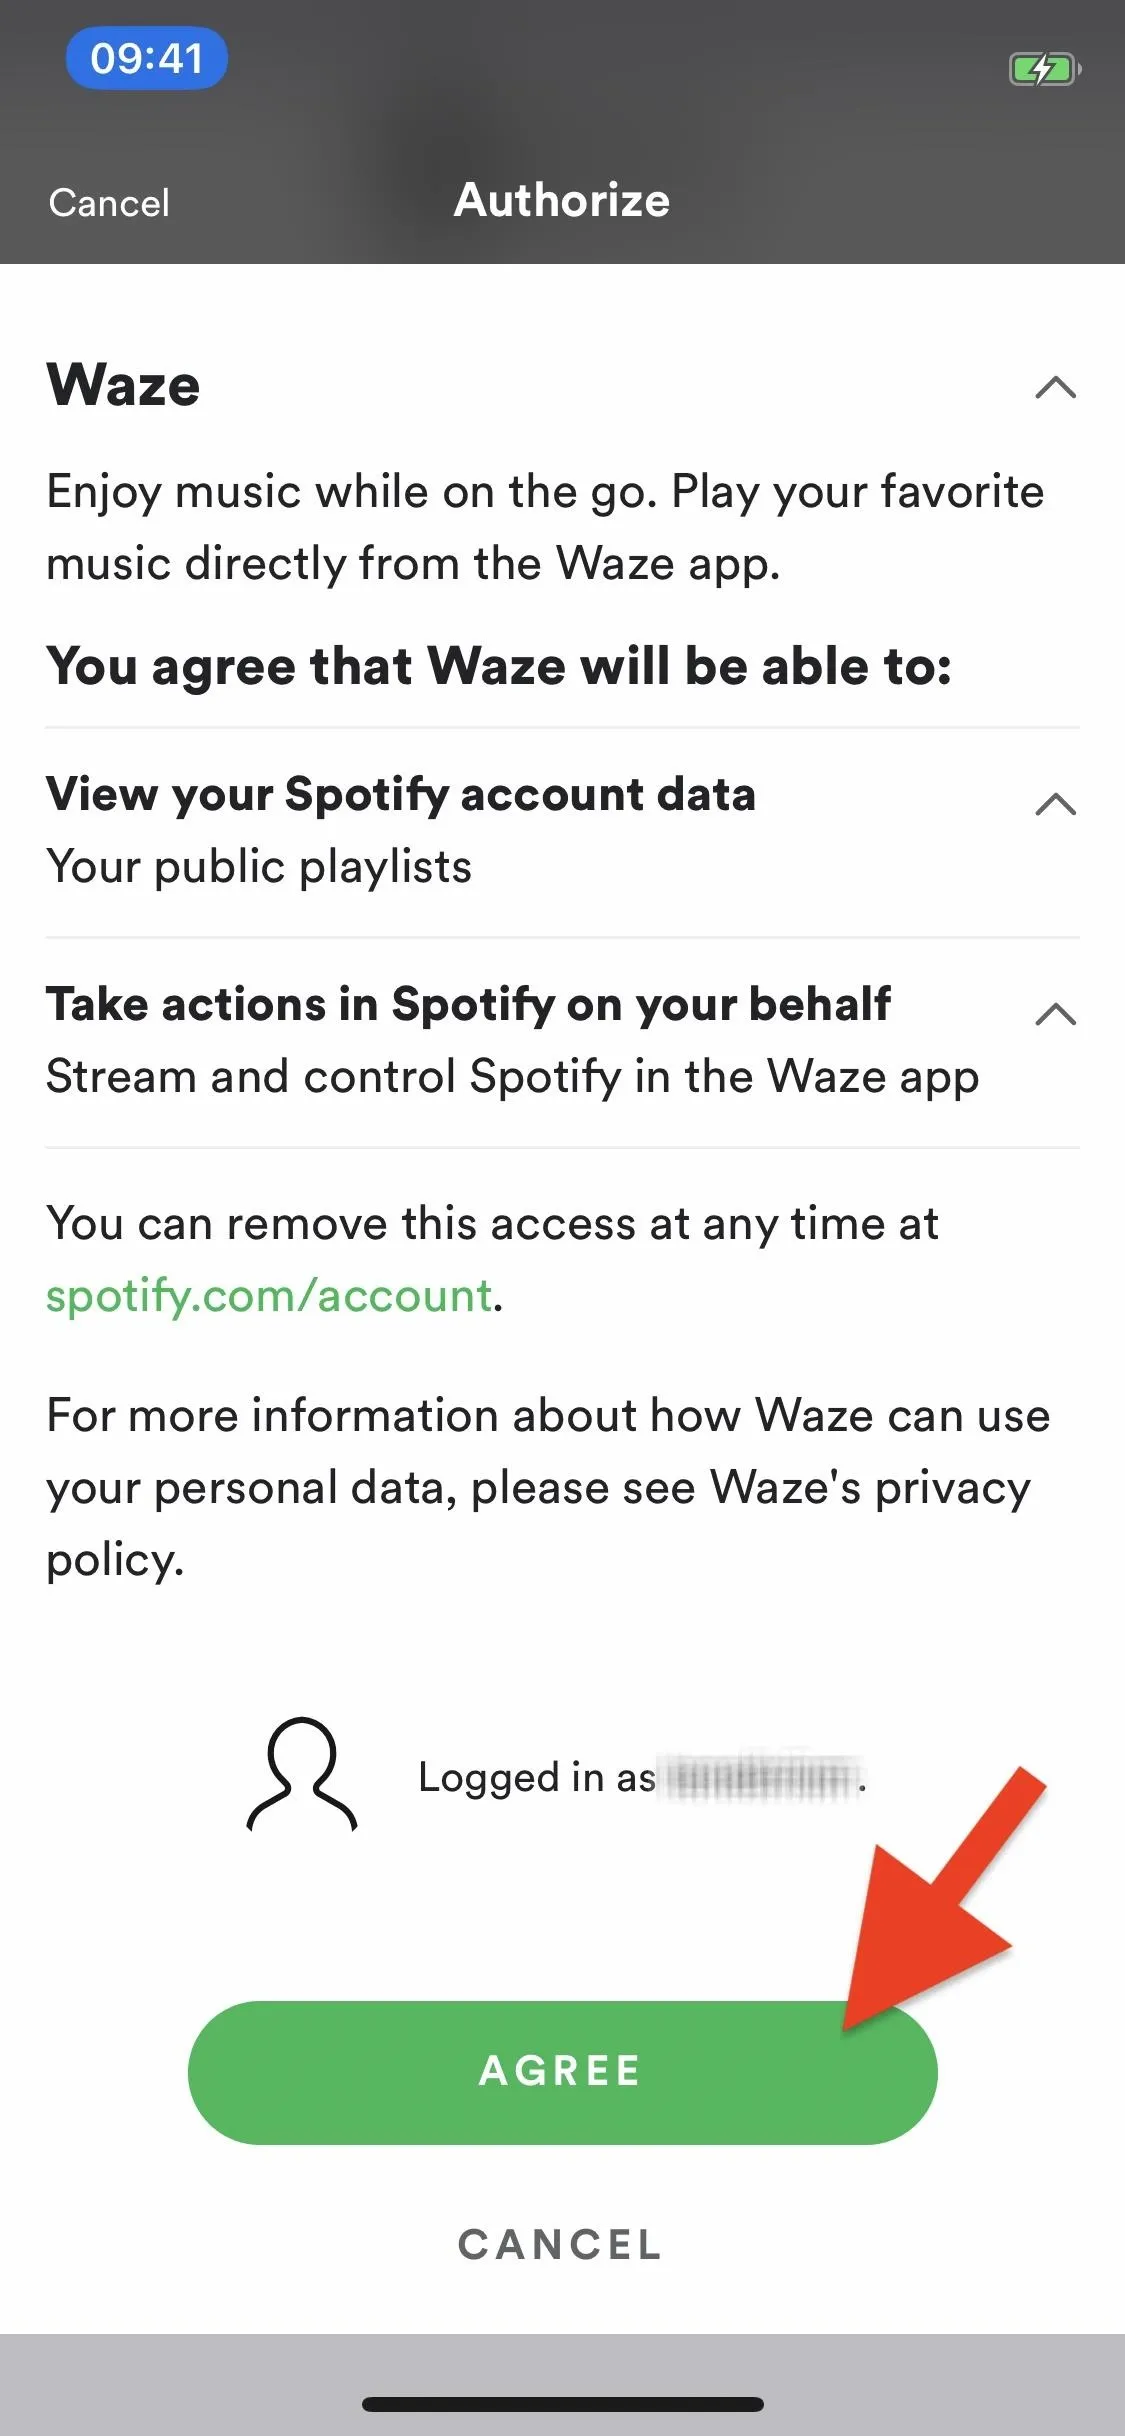Tap the Authorize title in header
The width and height of the screenshot is (1125, 2436).
coord(562,200)
